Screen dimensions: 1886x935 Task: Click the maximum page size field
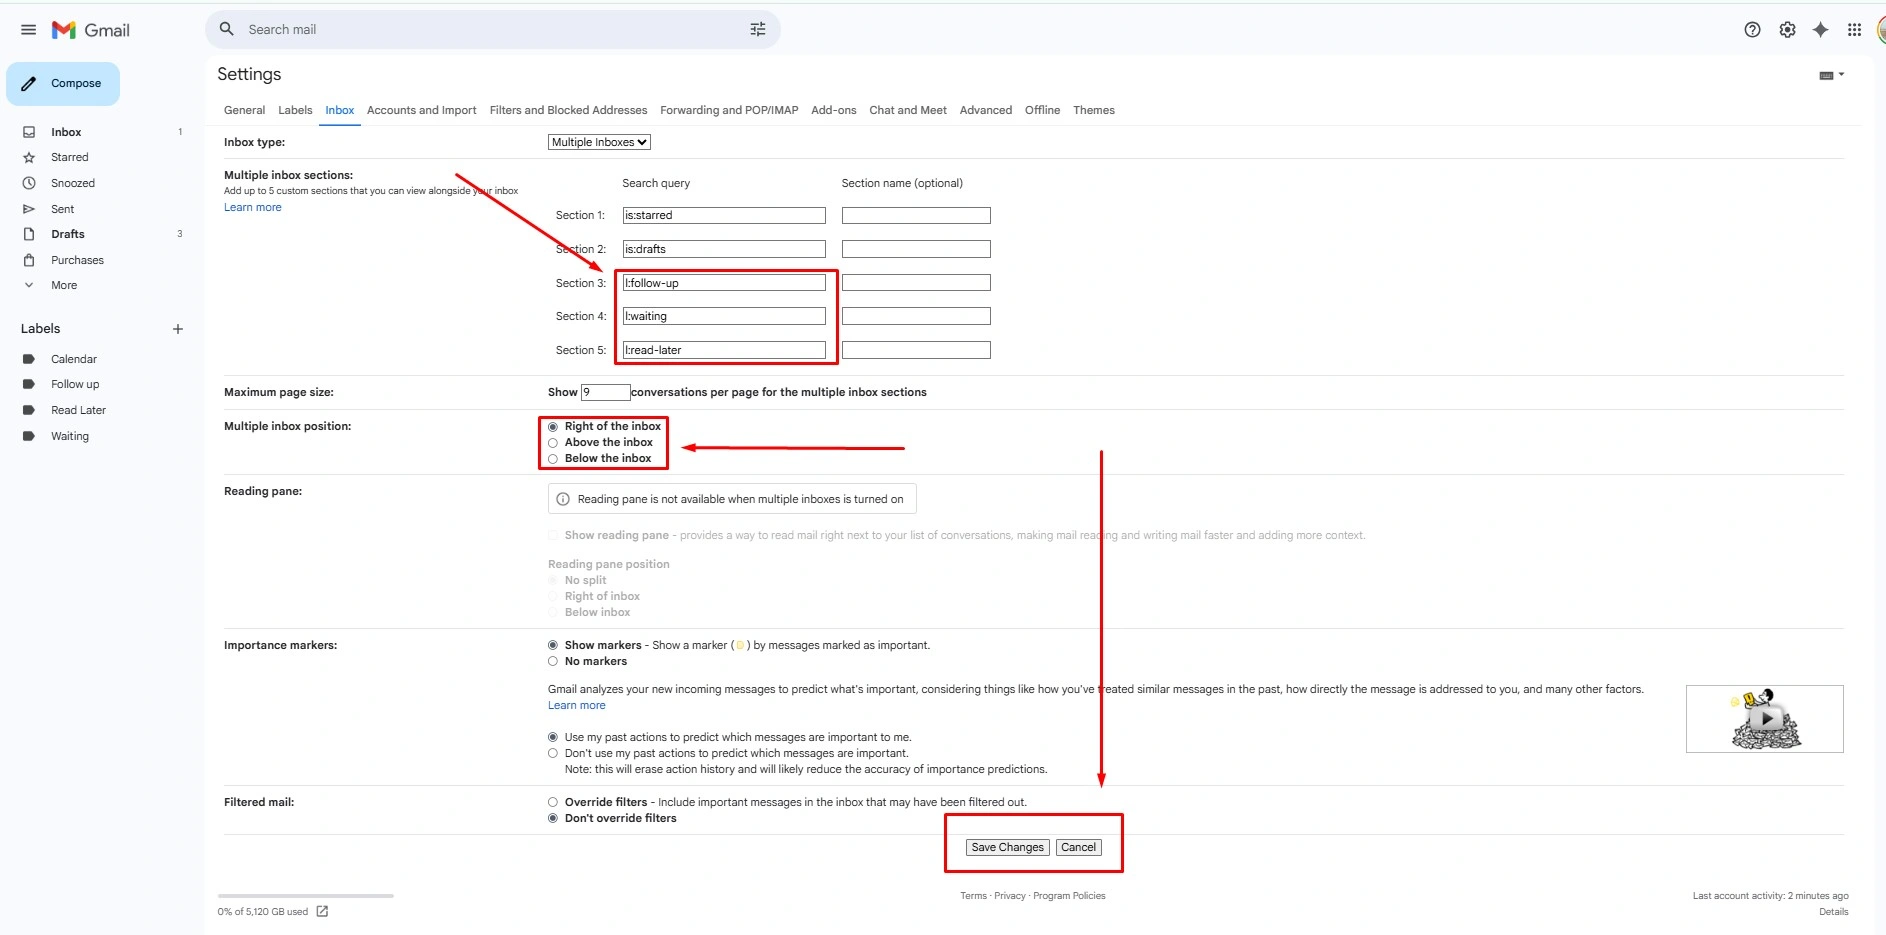(x=606, y=392)
